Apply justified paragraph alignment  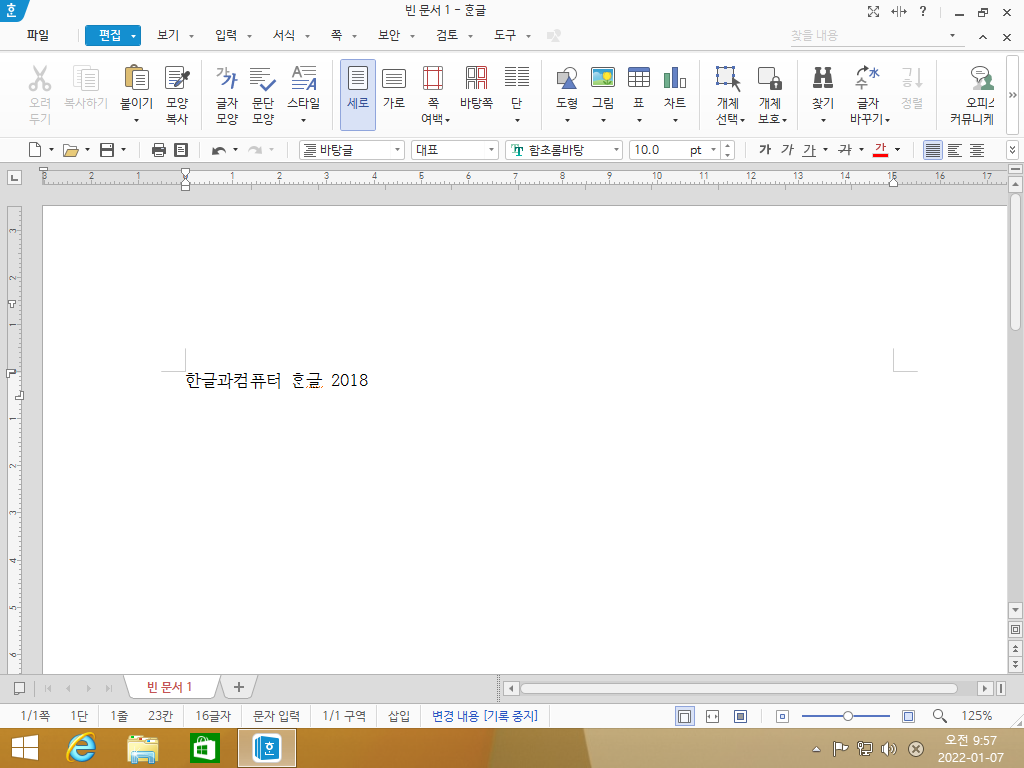[933, 150]
